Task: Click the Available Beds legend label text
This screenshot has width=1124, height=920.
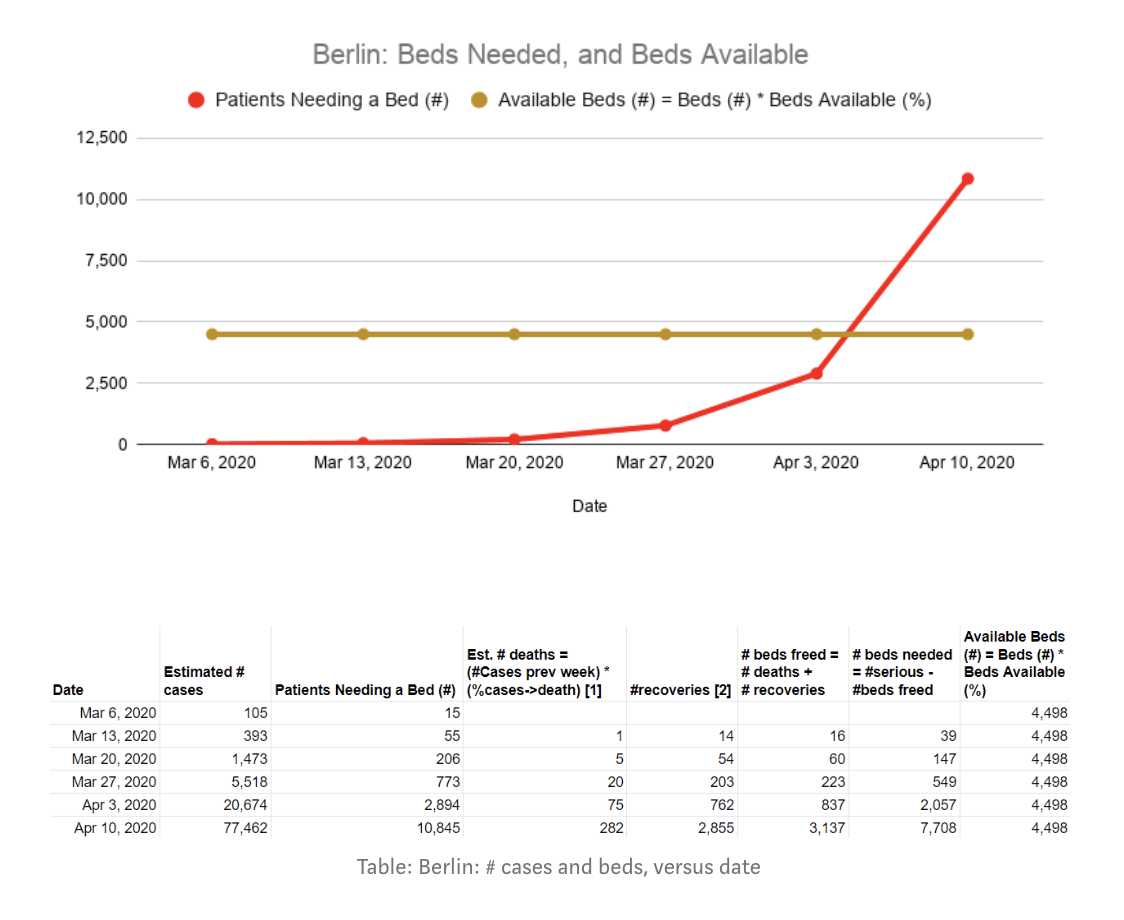Action: tap(715, 100)
